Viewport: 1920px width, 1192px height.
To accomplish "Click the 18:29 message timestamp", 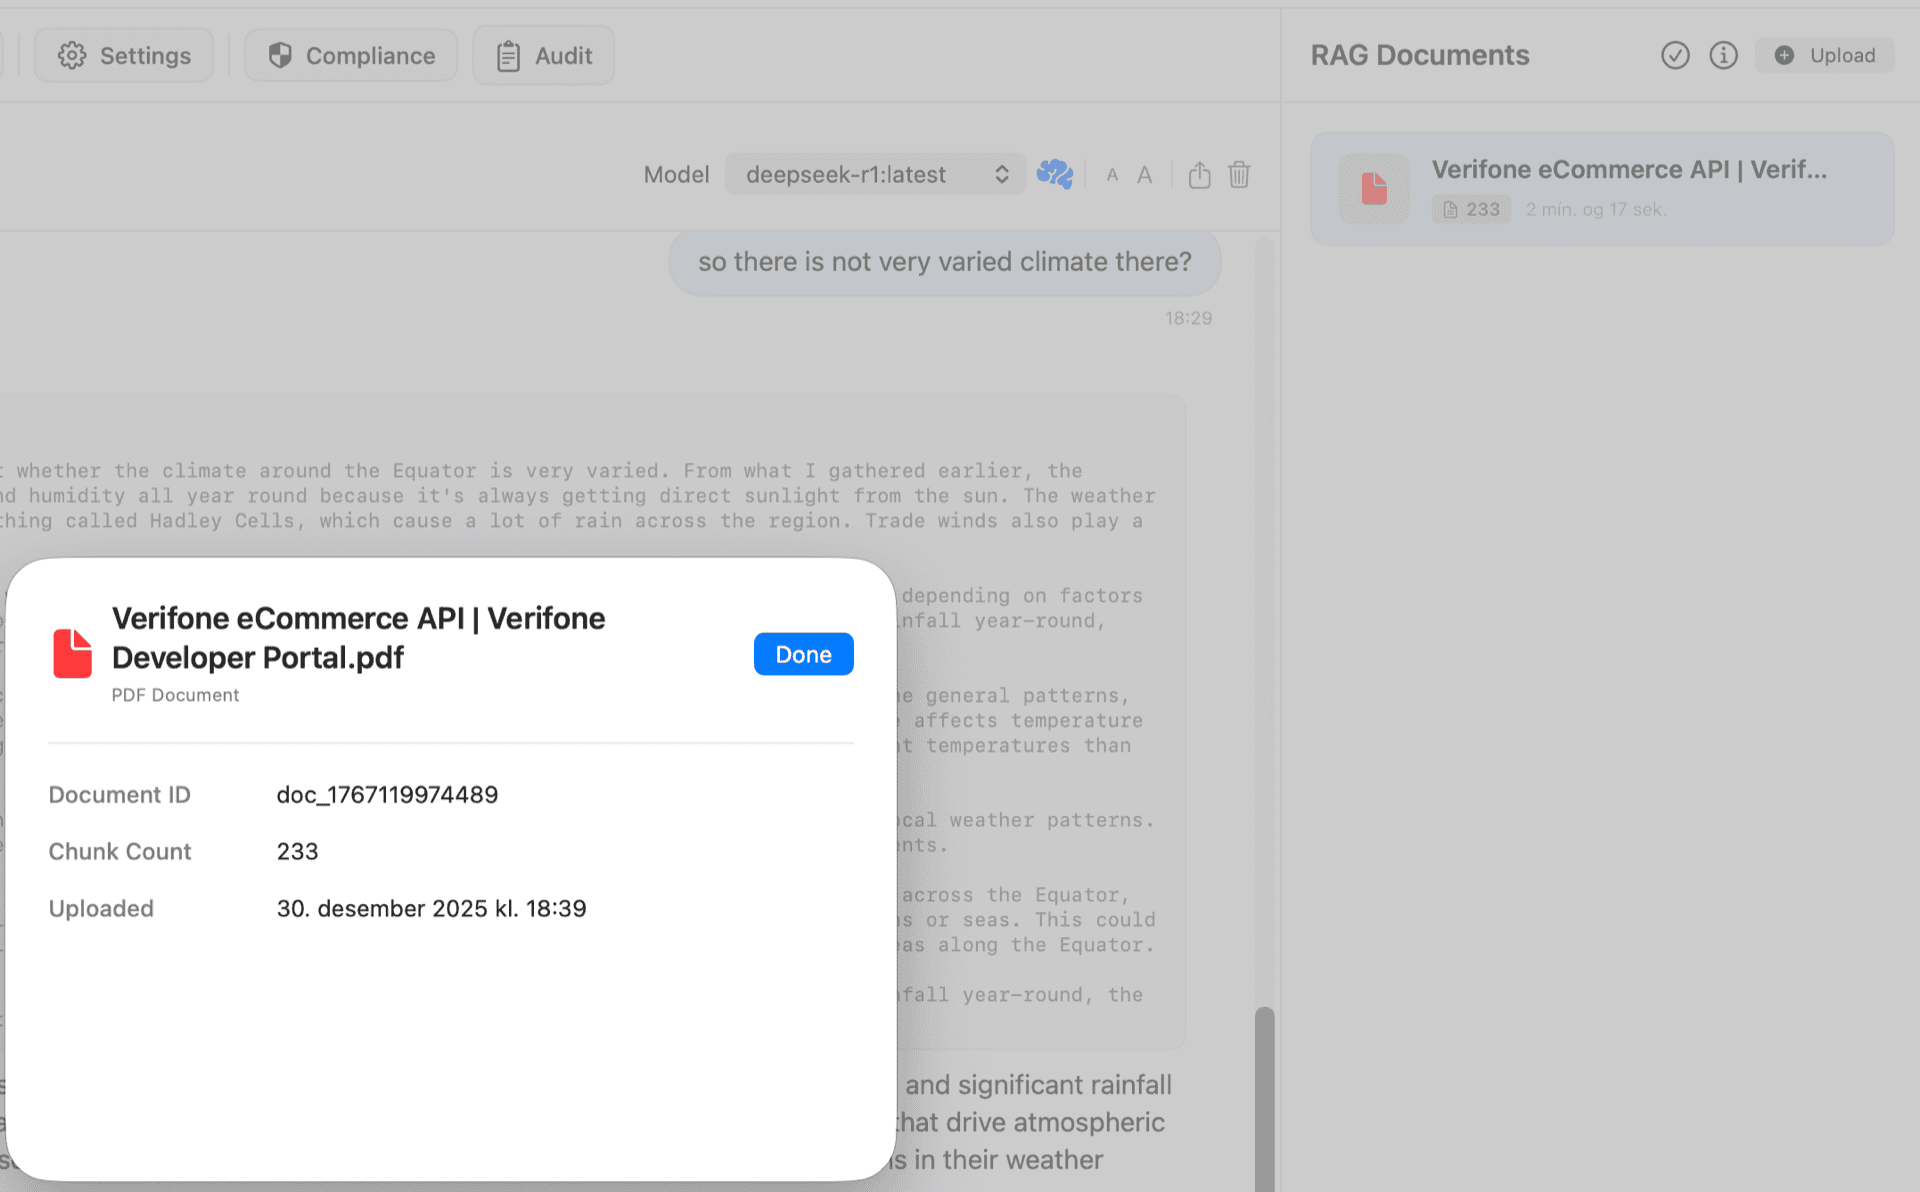I will (x=1188, y=318).
